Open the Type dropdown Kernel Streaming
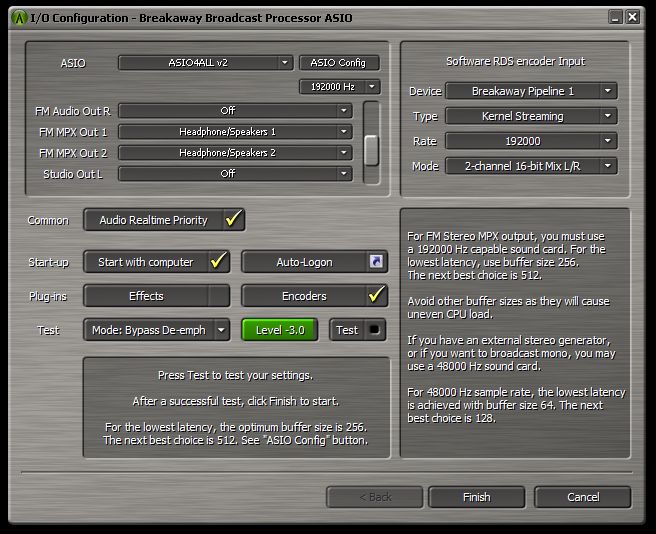 coord(531,116)
